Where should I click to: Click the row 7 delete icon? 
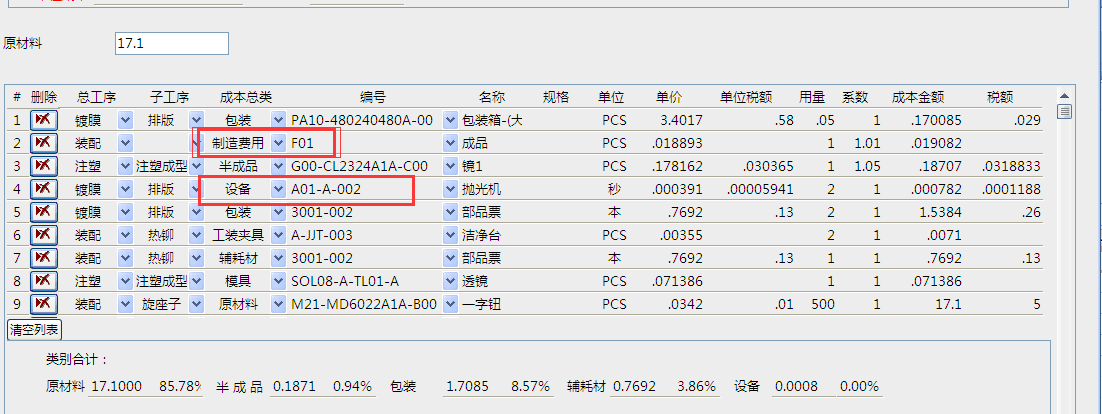43,258
